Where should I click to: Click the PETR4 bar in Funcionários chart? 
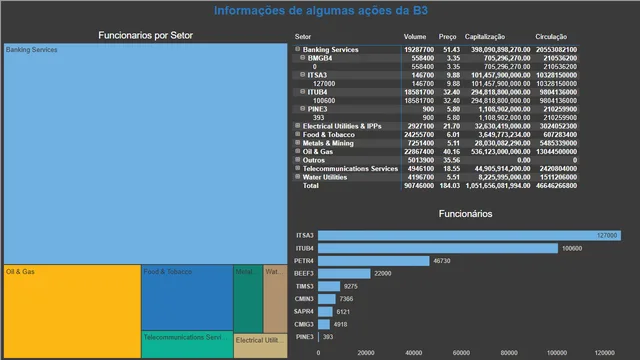(x=374, y=261)
